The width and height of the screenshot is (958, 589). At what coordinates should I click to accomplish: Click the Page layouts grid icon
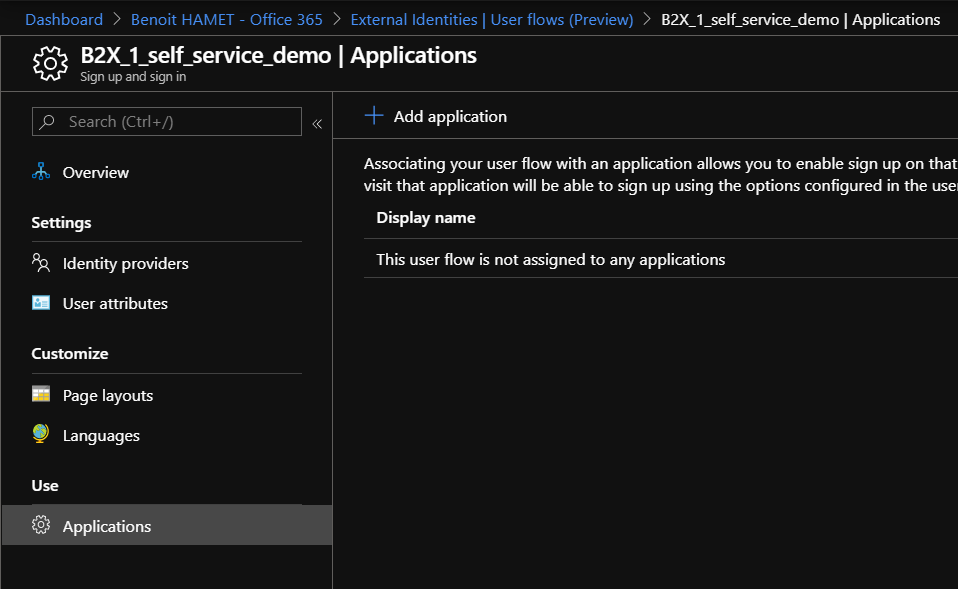pos(41,395)
